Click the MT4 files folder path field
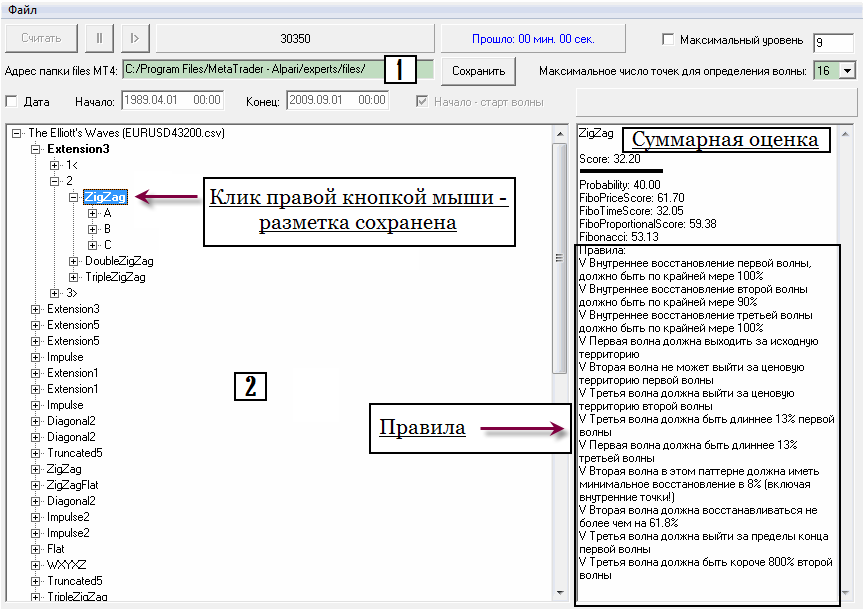The height and width of the screenshot is (610, 864). click(278, 69)
